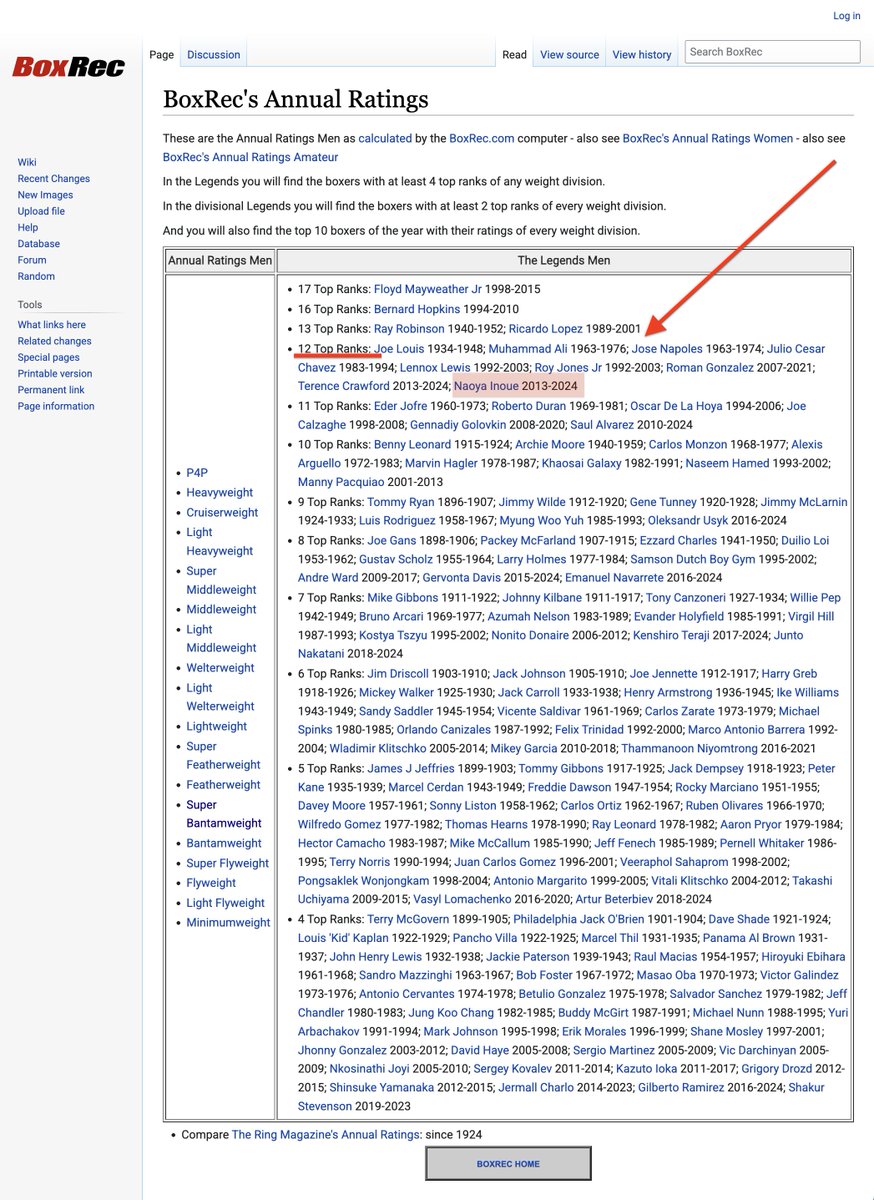Click highlighted Naoya Inoue 2013-2024 text

[x=515, y=386]
